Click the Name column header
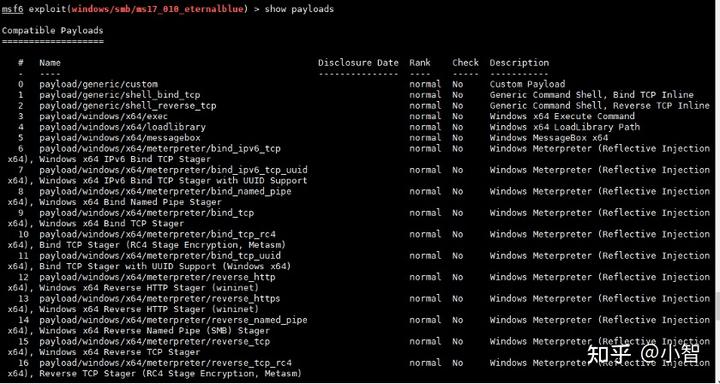 (x=50, y=63)
